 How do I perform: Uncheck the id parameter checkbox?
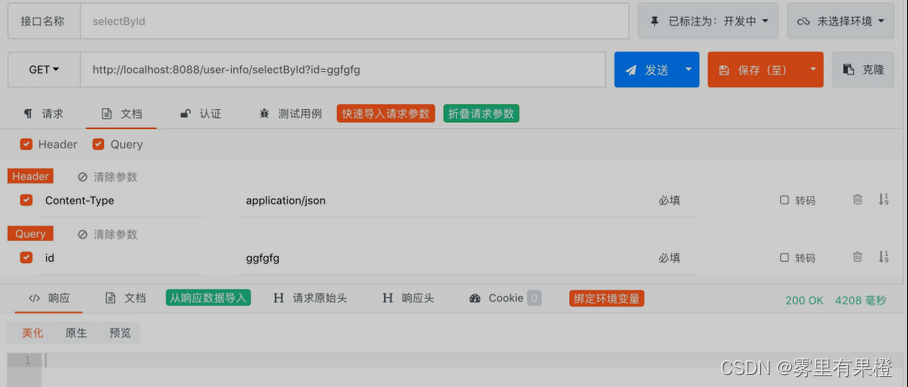click(x=26, y=258)
